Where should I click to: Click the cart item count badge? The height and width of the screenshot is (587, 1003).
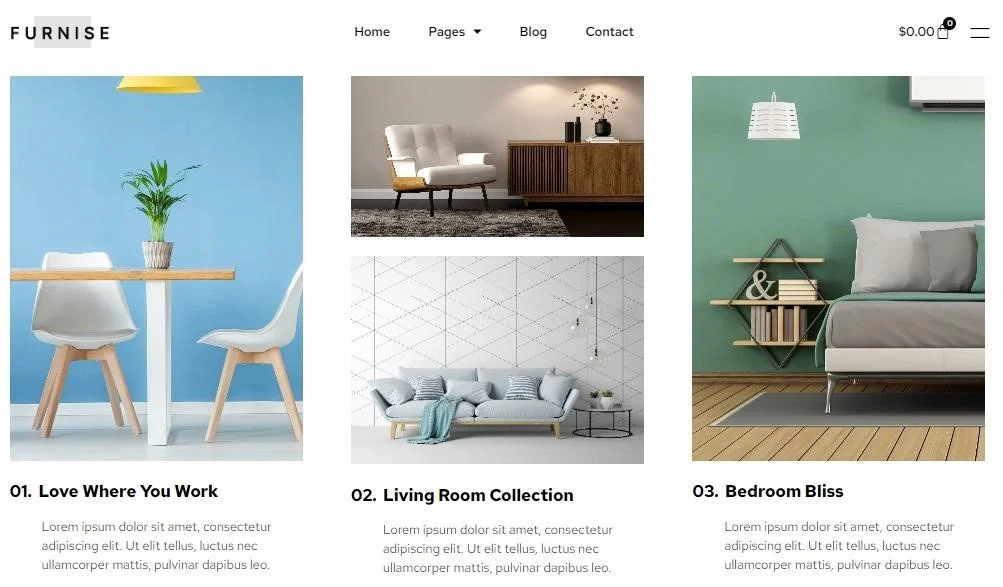[x=950, y=24]
